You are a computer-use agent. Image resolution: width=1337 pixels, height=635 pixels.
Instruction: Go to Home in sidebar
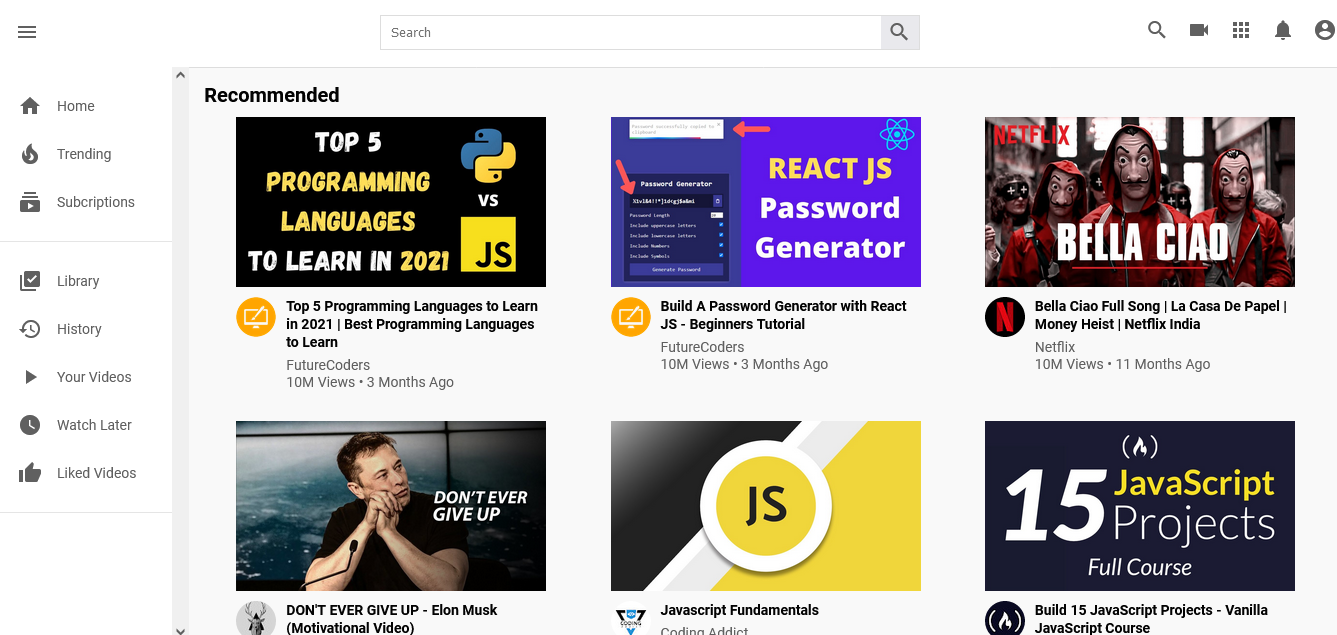(x=75, y=106)
